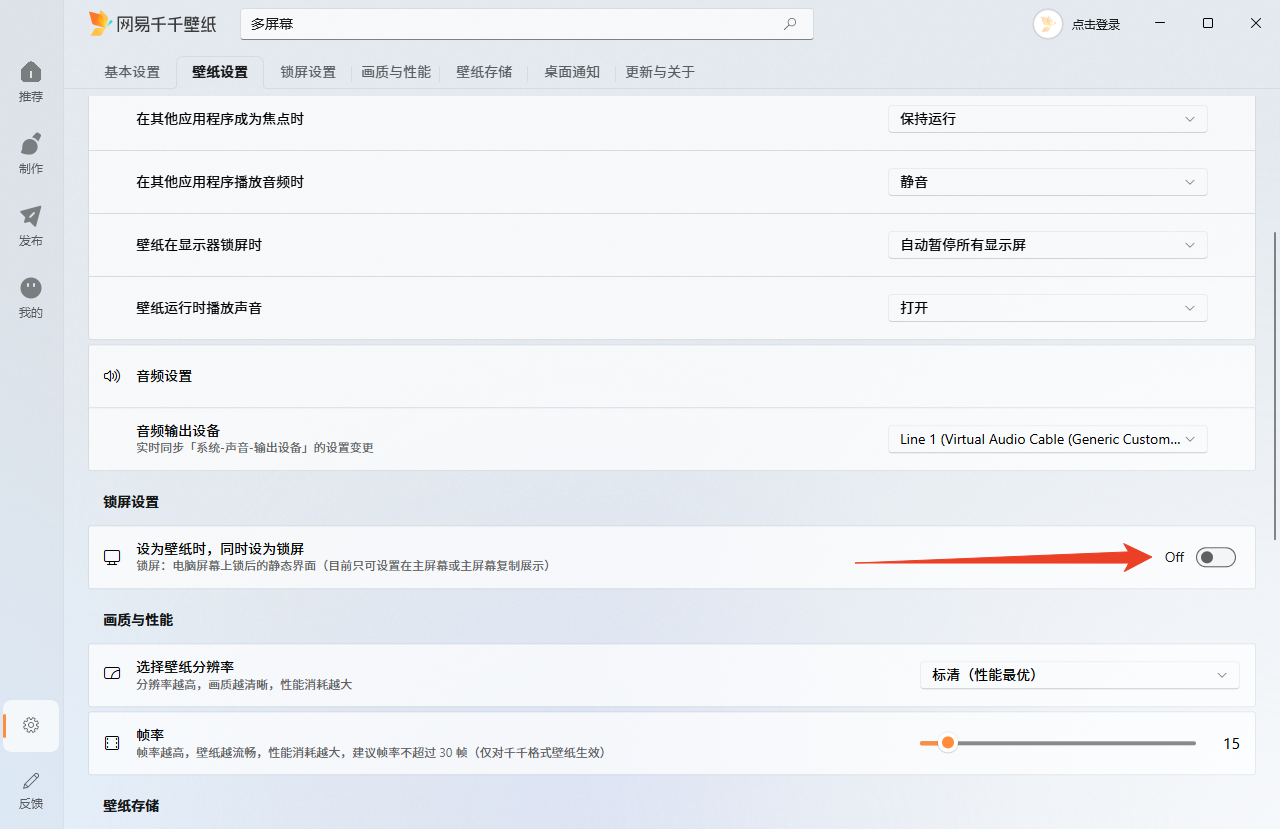Click the monitor icon beside 设为壁纸时

pos(111,557)
